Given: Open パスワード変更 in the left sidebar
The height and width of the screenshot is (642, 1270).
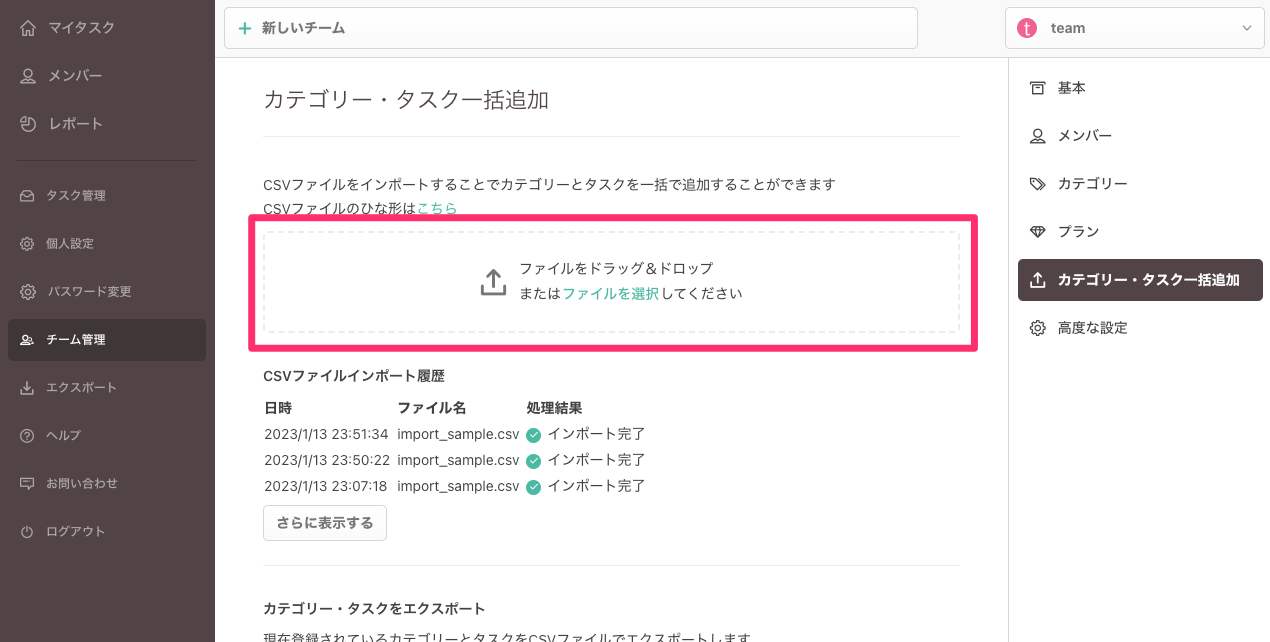Looking at the screenshot, I should click(88, 292).
